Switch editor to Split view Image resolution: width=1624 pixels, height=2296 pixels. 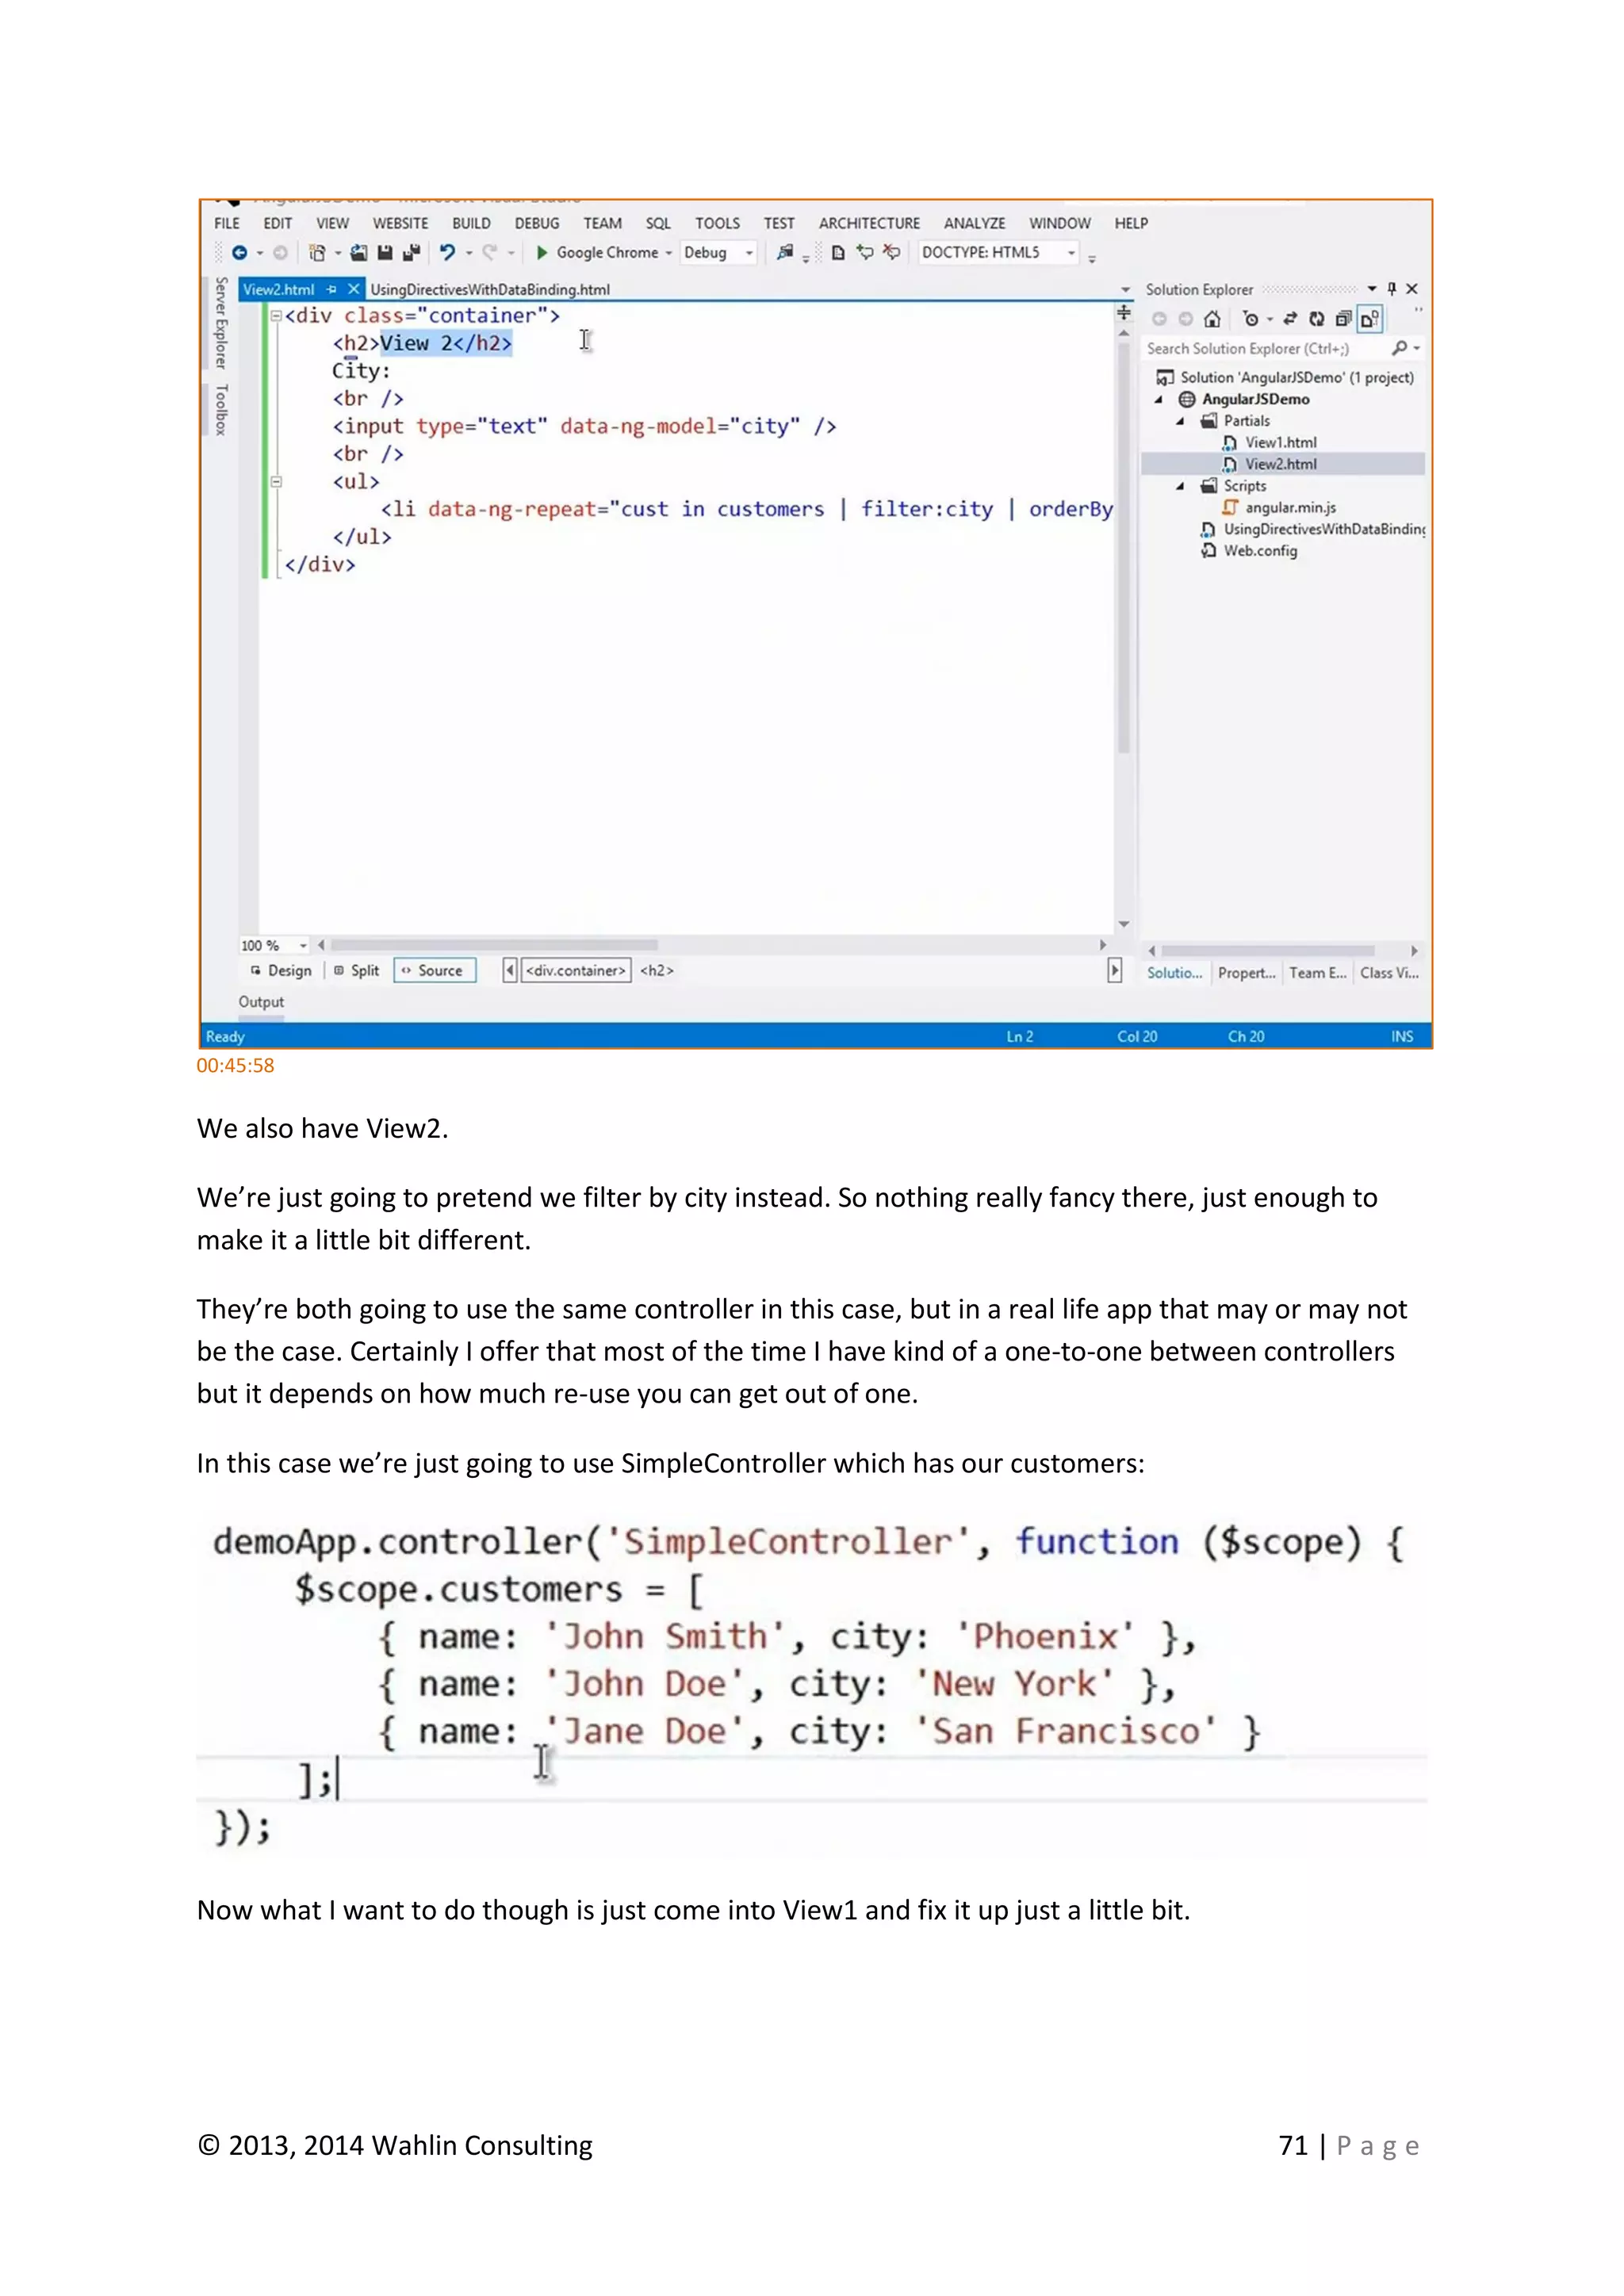point(356,971)
